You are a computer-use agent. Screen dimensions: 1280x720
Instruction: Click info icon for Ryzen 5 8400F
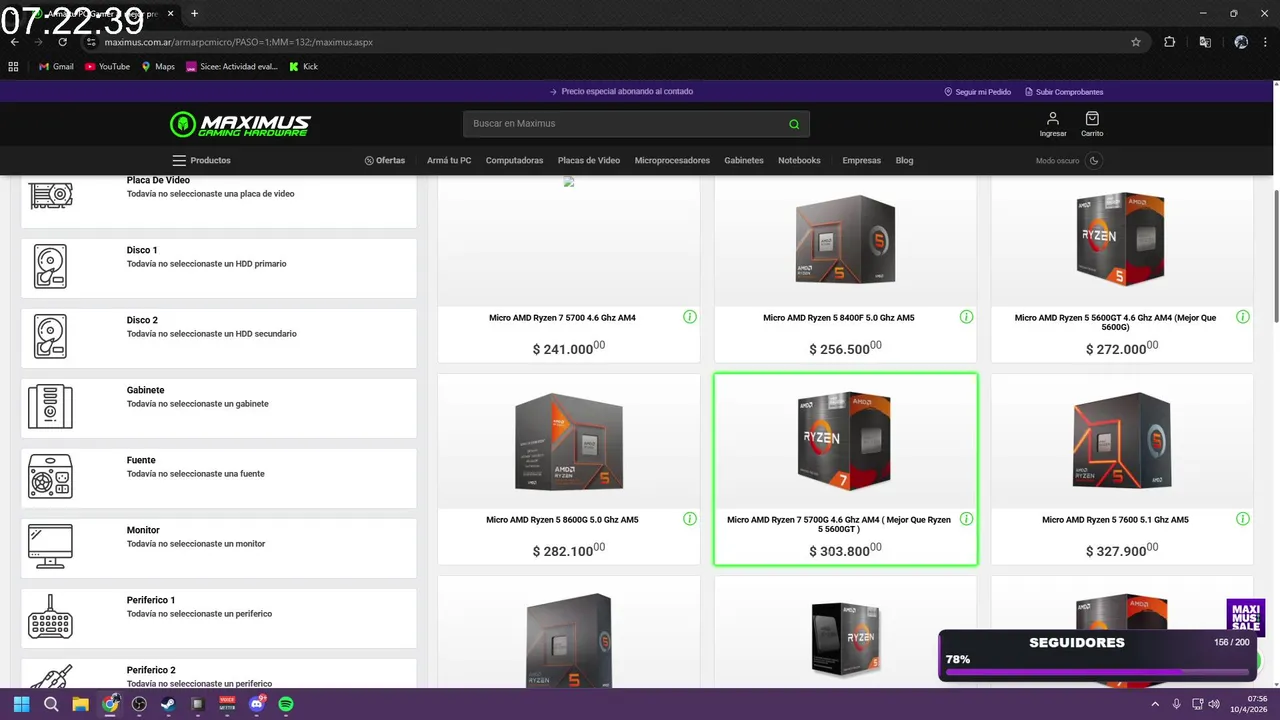click(966, 317)
